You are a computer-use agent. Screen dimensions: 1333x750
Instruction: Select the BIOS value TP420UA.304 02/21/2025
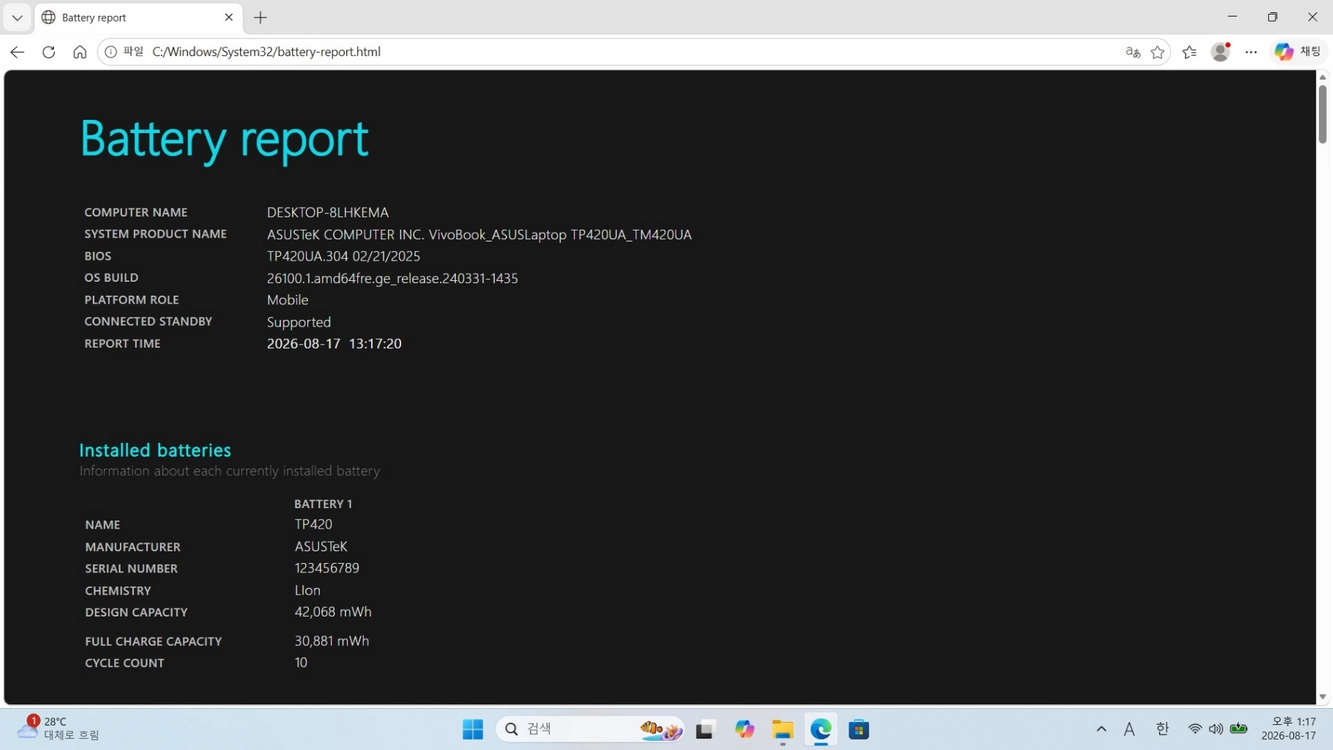(x=343, y=256)
